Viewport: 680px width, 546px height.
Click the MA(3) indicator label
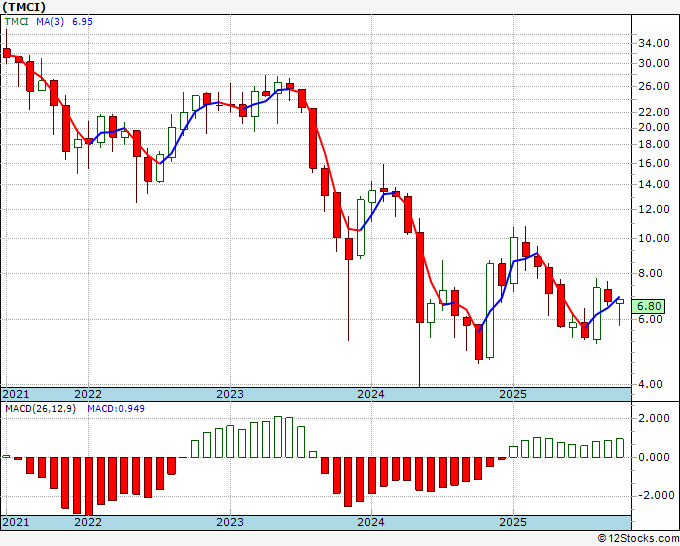point(50,22)
